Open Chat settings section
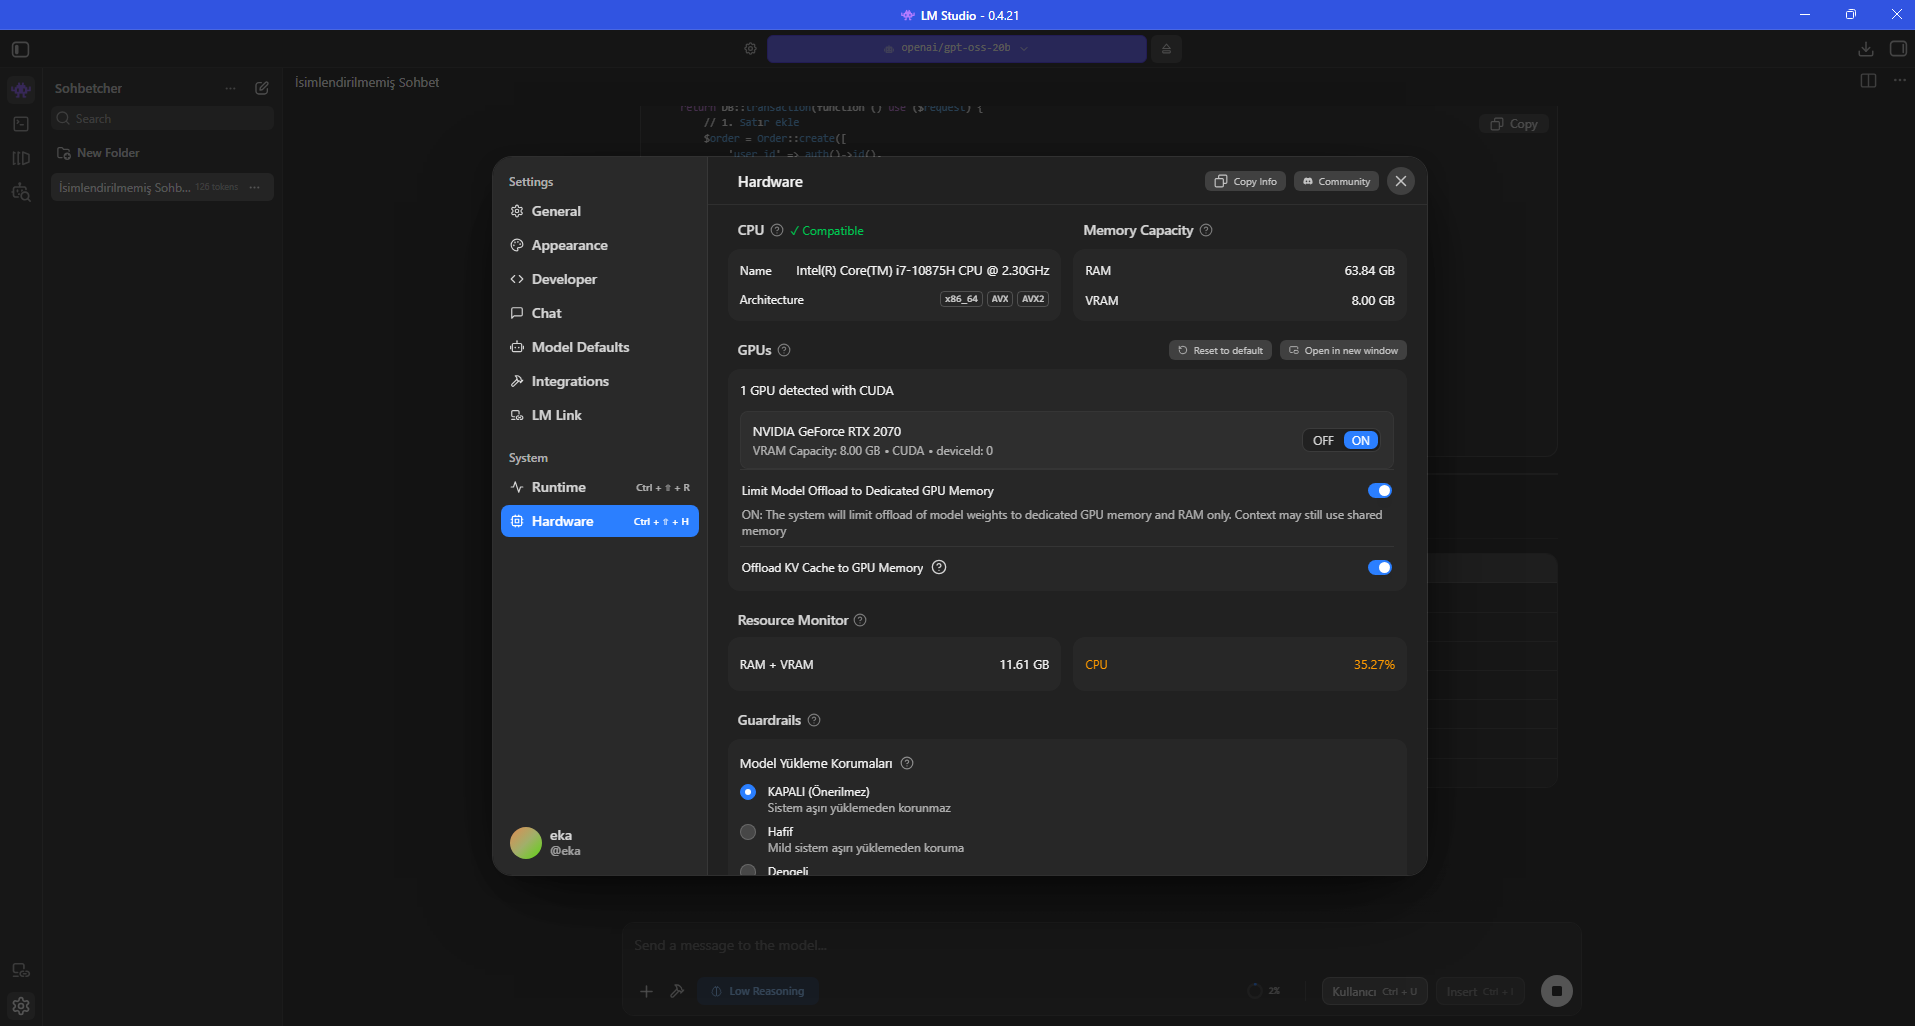Viewport: 1915px width, 1026px height. click(x=600, y=313)
